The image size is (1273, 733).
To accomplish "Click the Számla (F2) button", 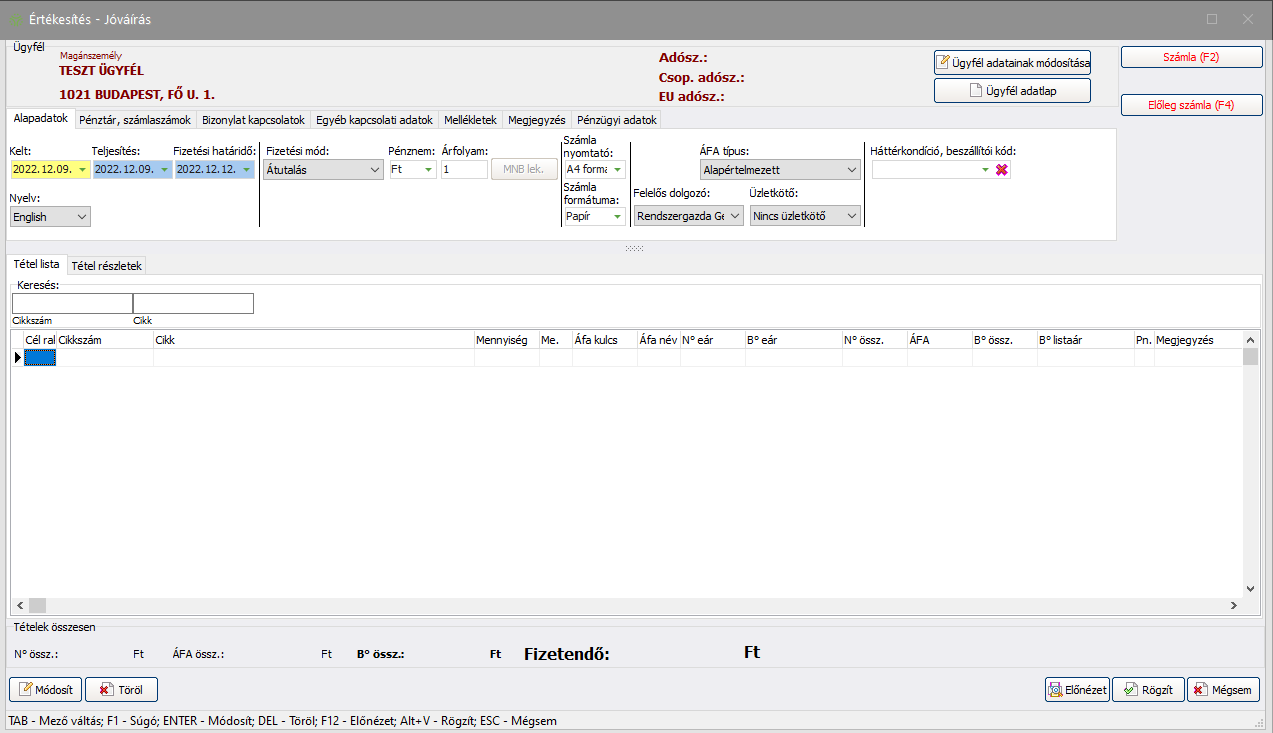I will [1191, 58].
